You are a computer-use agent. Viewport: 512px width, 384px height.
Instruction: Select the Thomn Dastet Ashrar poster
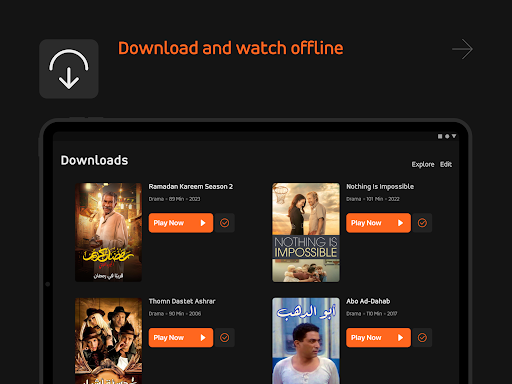[x=108, y=341]
